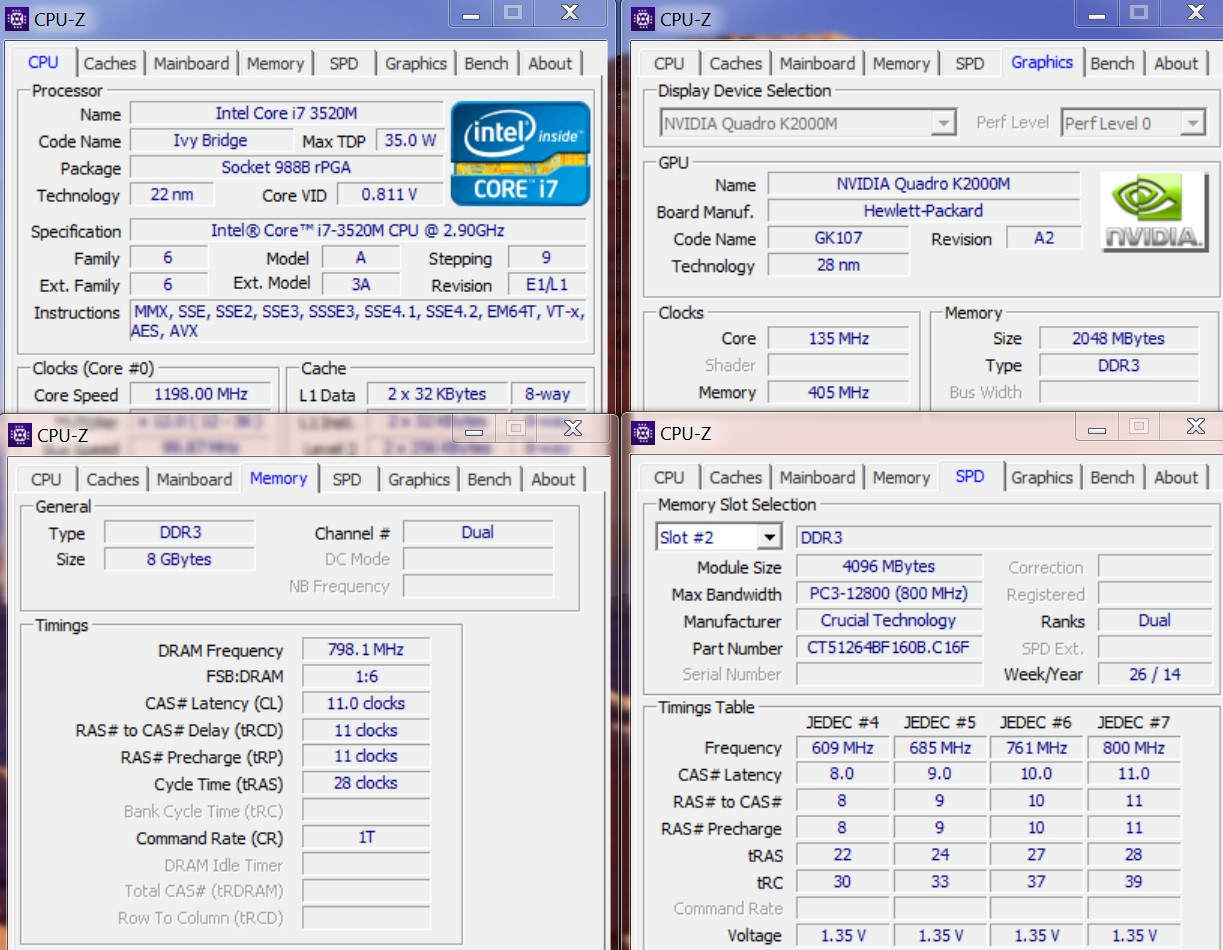Image resolution: width=1223 pixels, height=950 pixels.
Task: Open the Bench tab in the Graphics window
Action: pos(1113,63)
